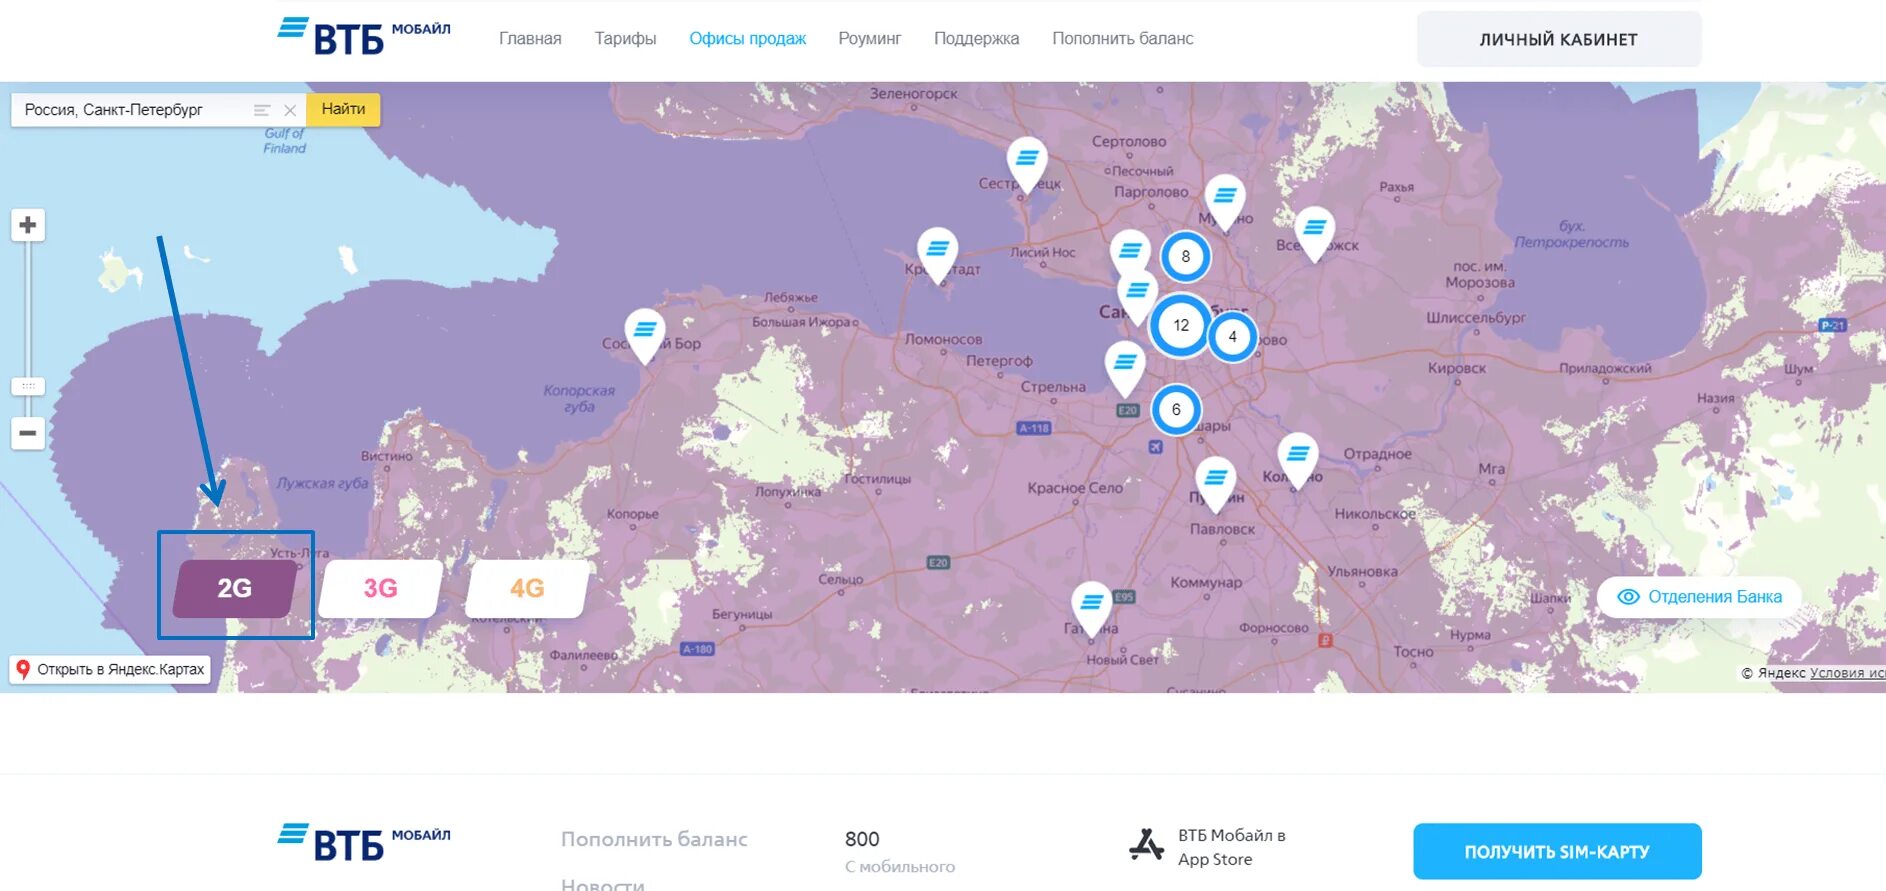Click the App Store icon

[x=1147, y=845]
